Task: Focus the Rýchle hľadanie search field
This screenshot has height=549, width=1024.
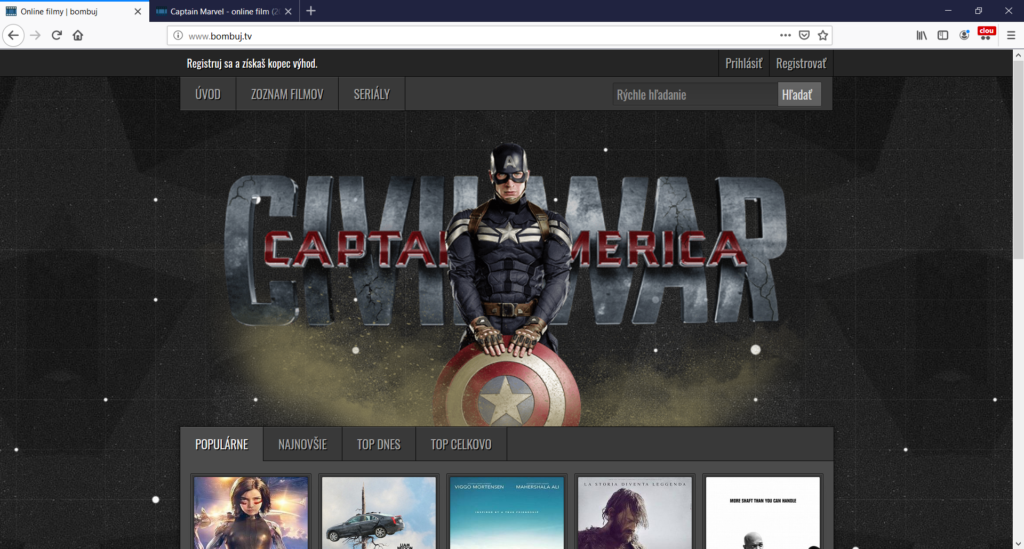Action: tap(694, 95)
